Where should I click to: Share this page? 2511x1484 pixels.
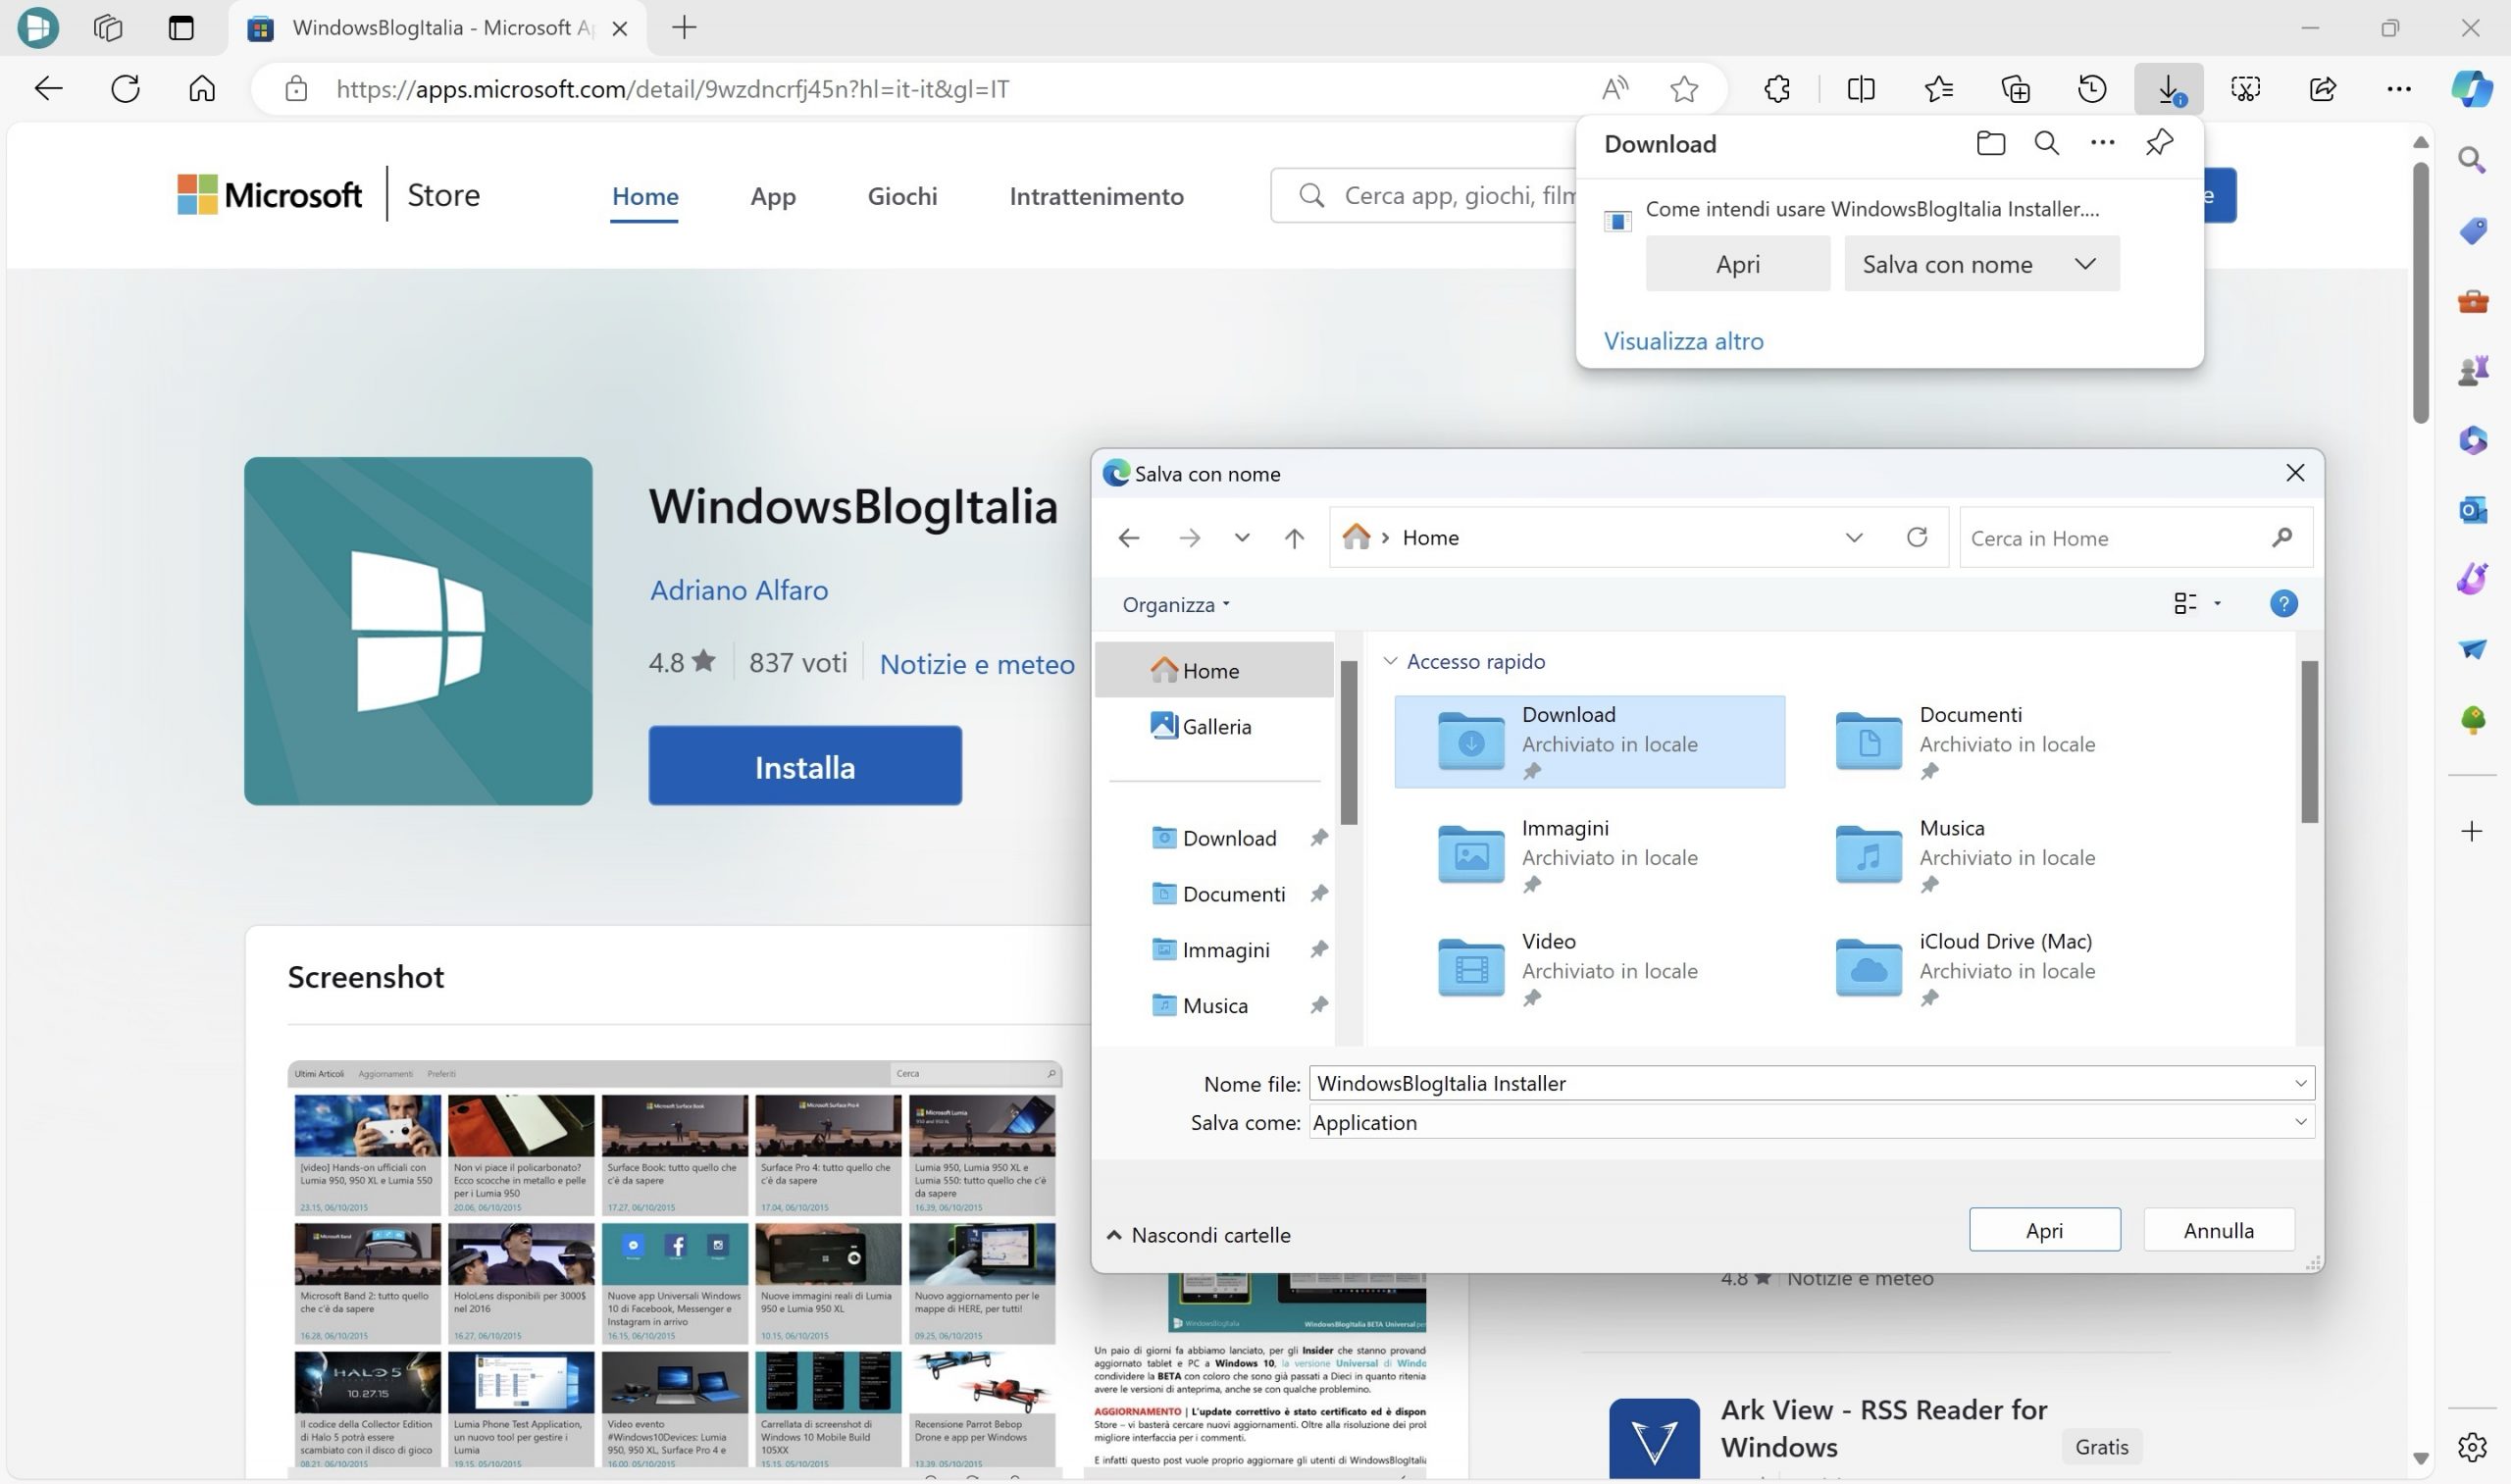pos(2323,88)
